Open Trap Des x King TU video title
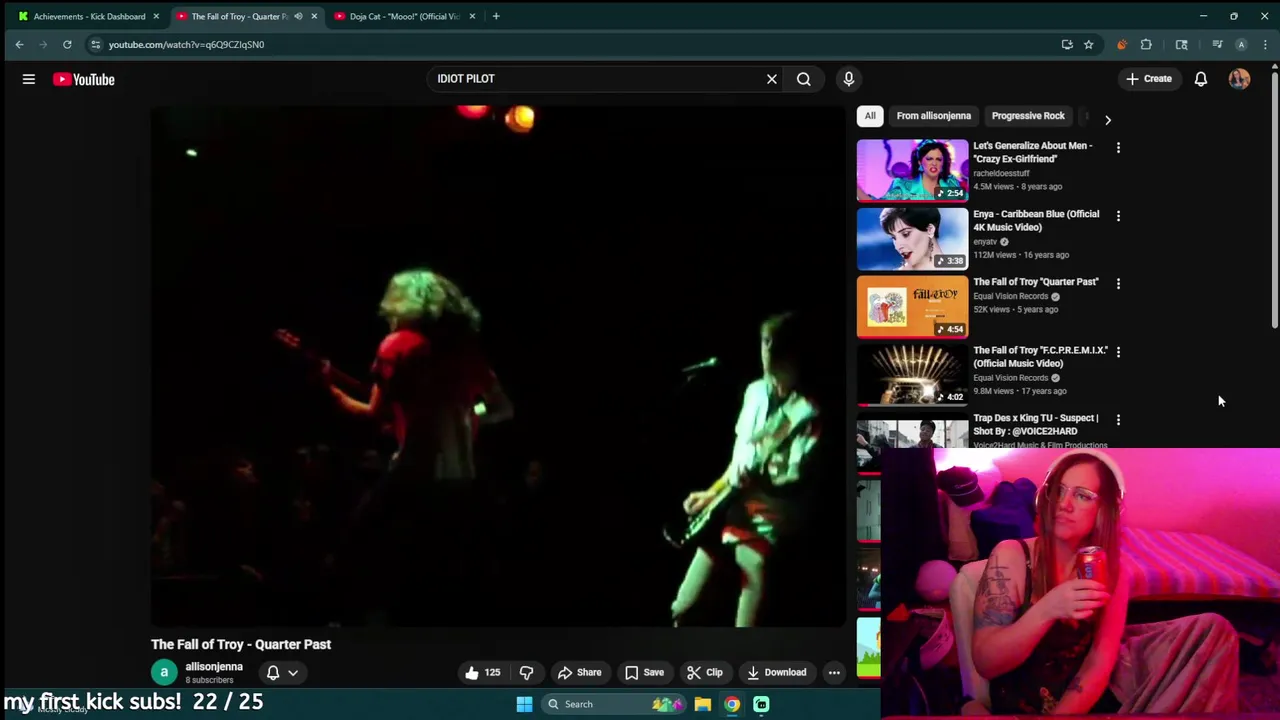 1035,425
